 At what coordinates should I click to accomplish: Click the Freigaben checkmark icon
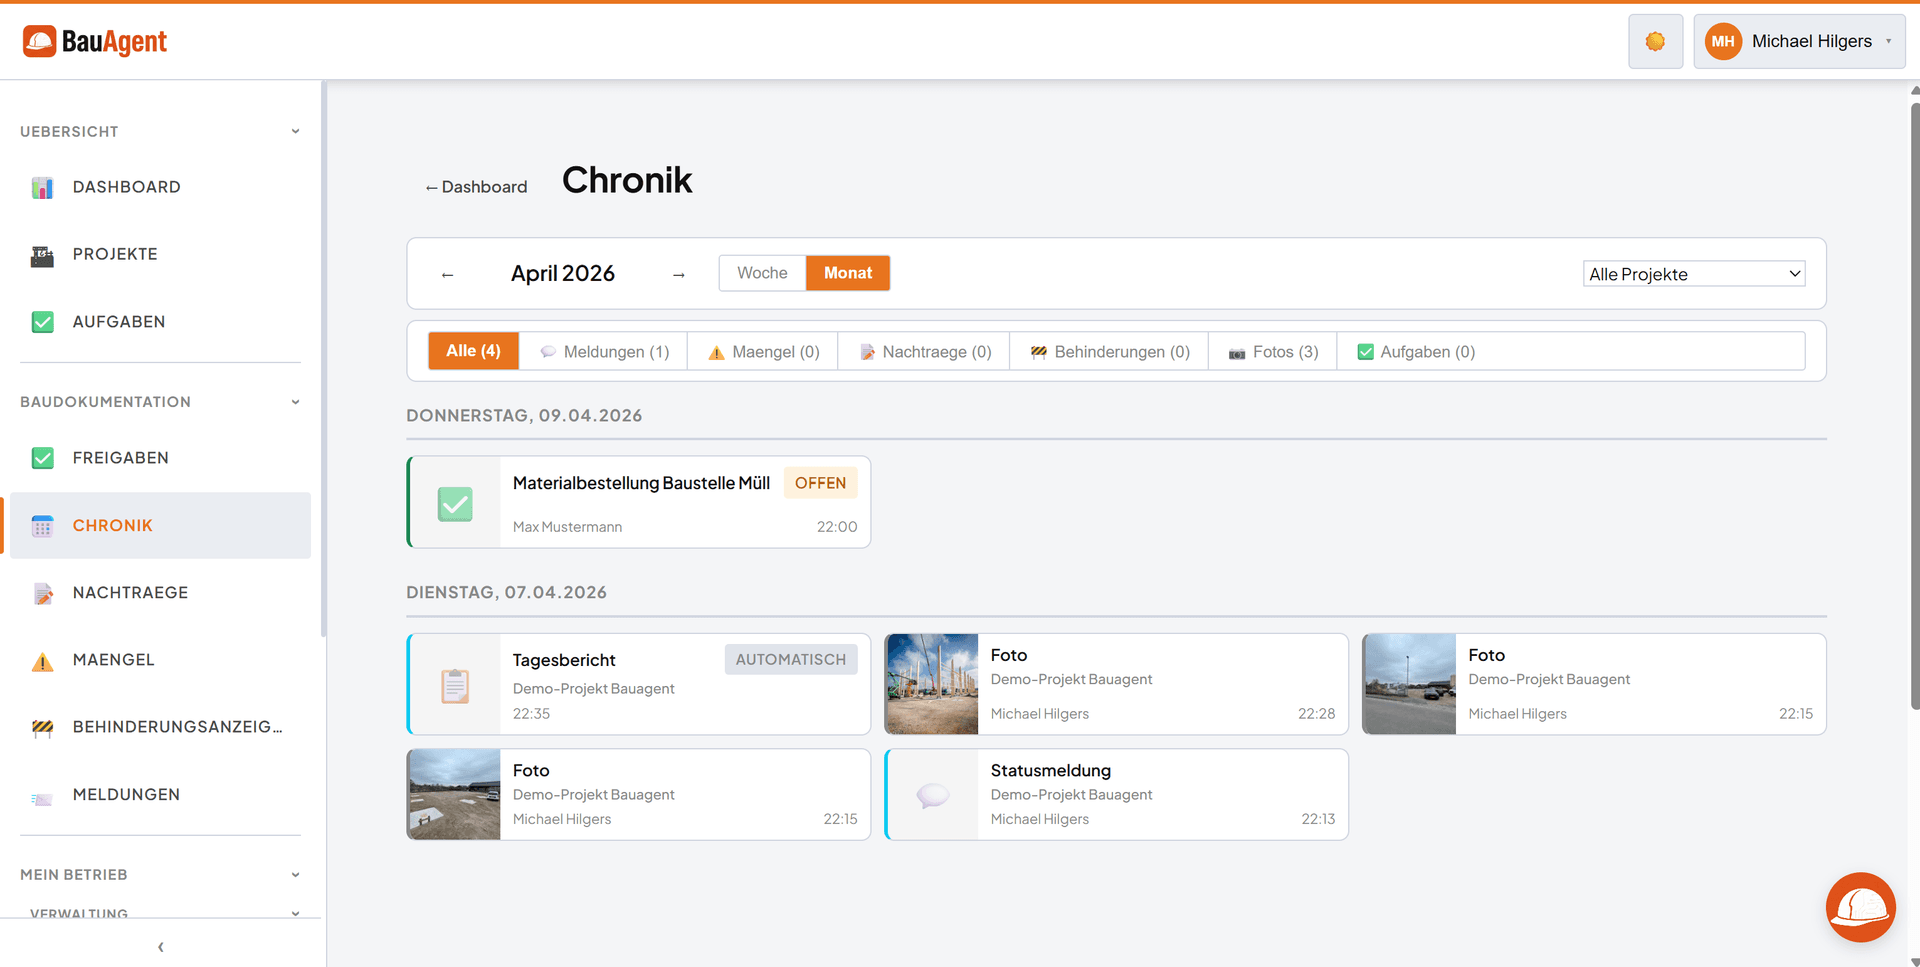point(43,457)
